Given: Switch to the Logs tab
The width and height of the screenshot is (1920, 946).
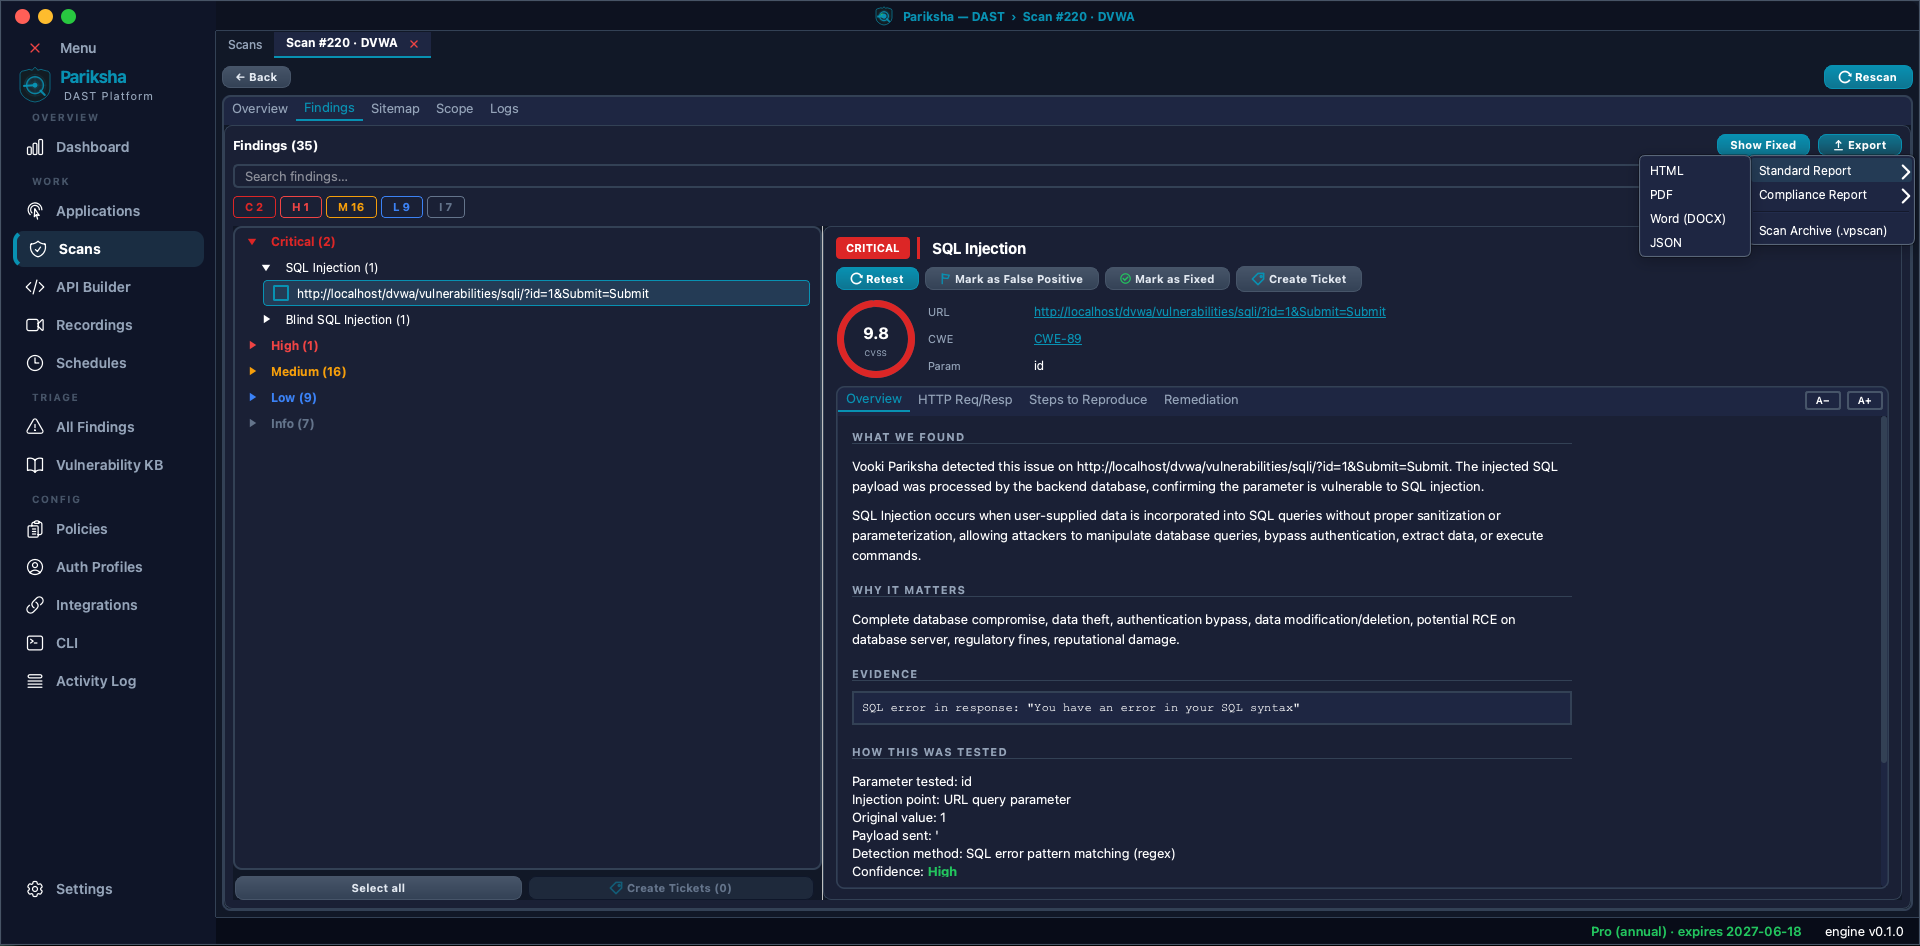Looking at the screenshot, I should tap(504, 109).
